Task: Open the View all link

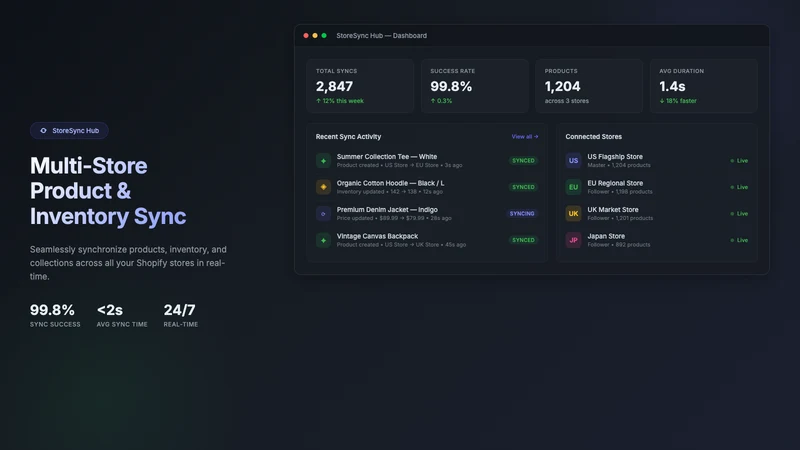Action: click(x=524, y=137)
